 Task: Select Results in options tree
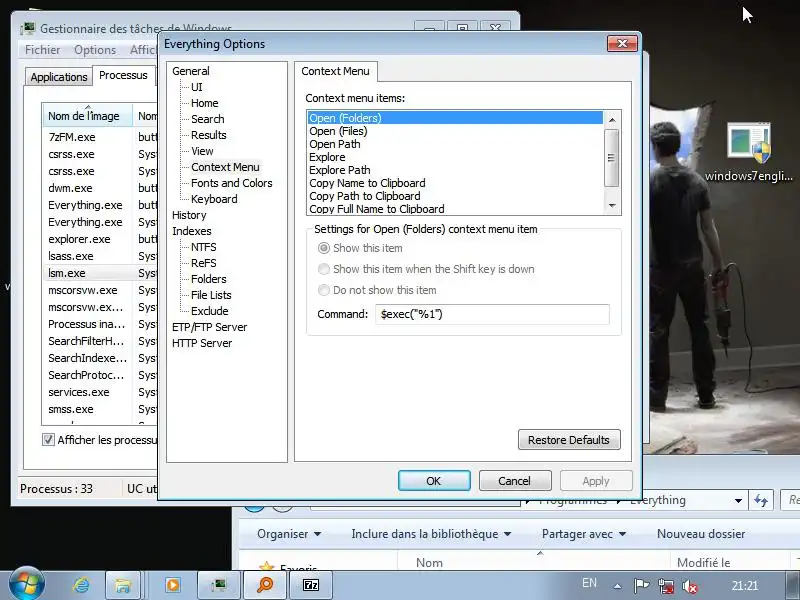[208, 135]
